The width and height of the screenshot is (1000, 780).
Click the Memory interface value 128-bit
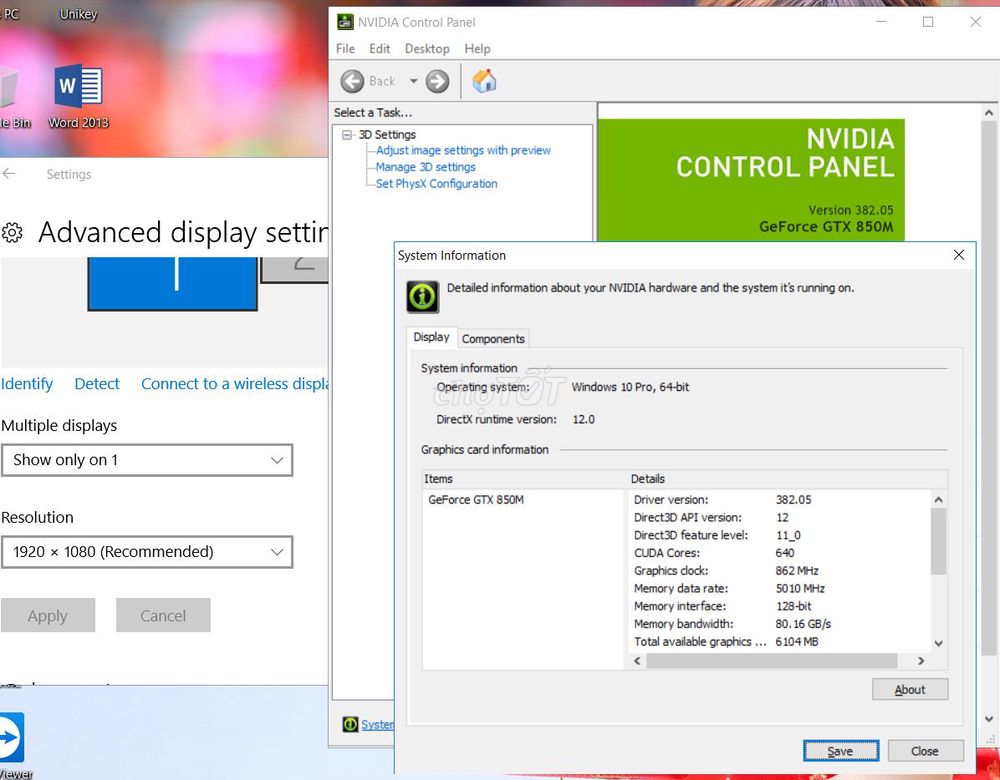[793, 606]
